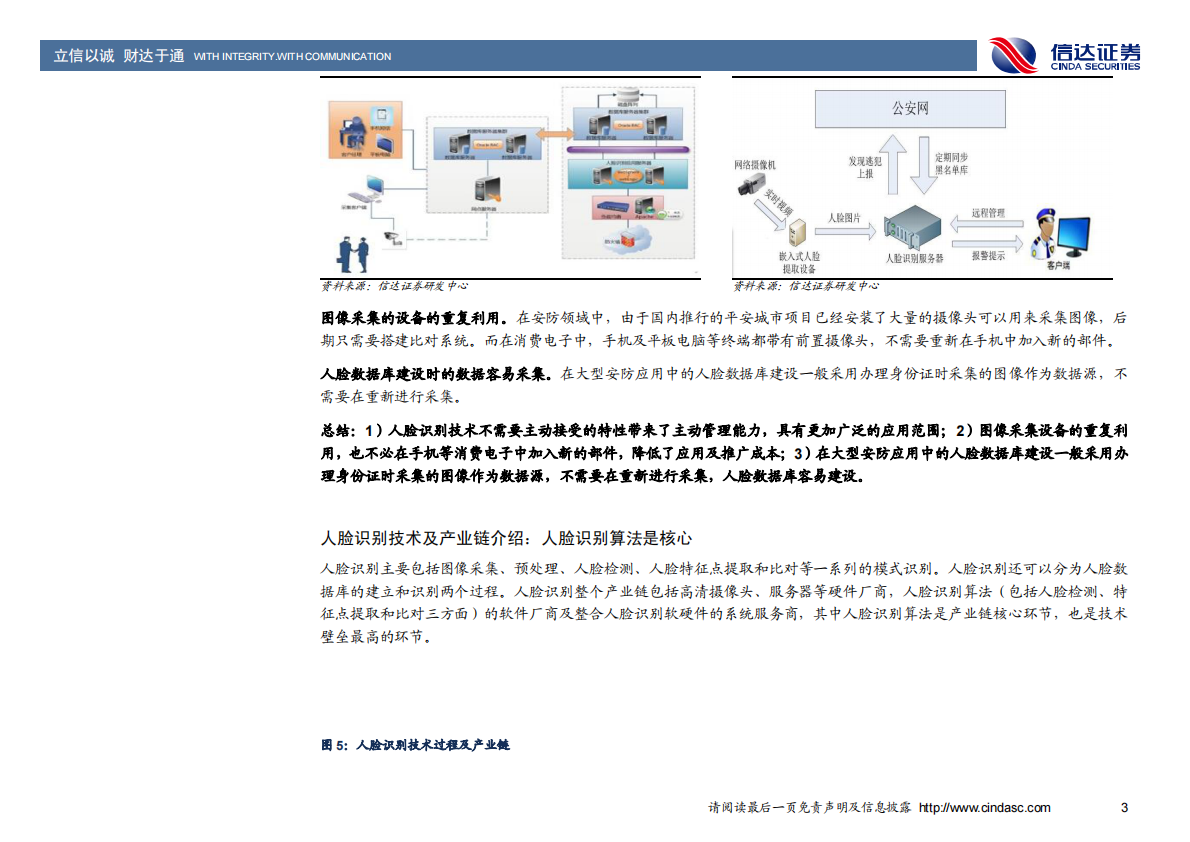Screen dimensions: 1190x842
Task: Select the load balancer switch icon
Action: click(611, 207)
